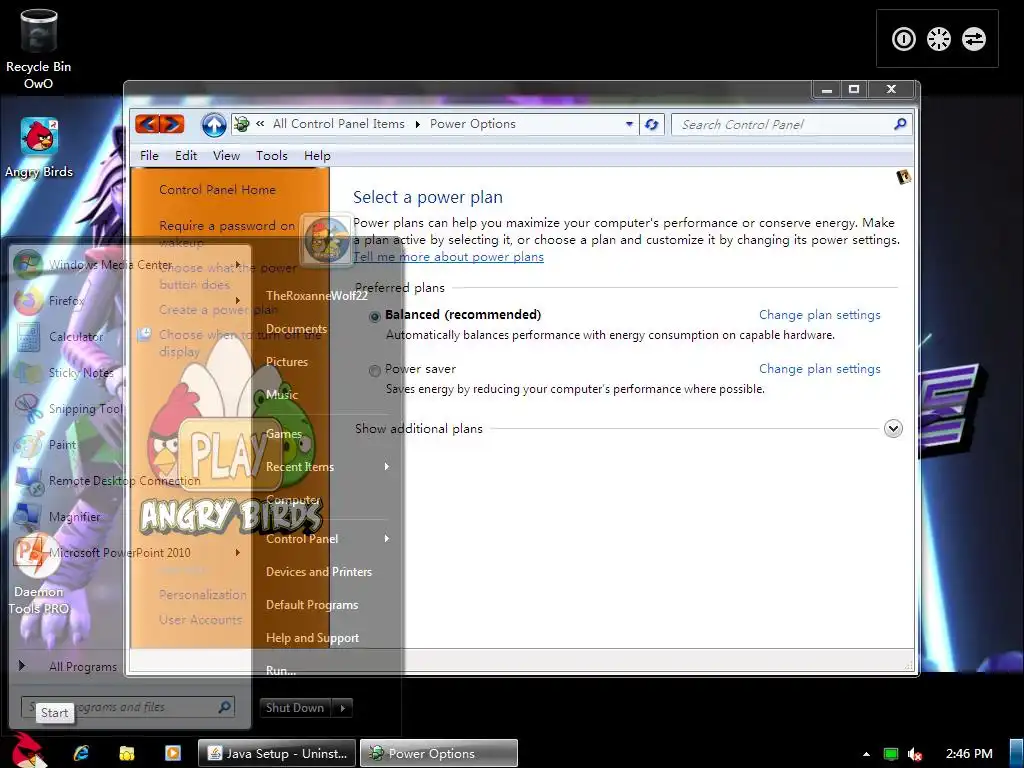Click the blue Up arrow button

[214, 124]
